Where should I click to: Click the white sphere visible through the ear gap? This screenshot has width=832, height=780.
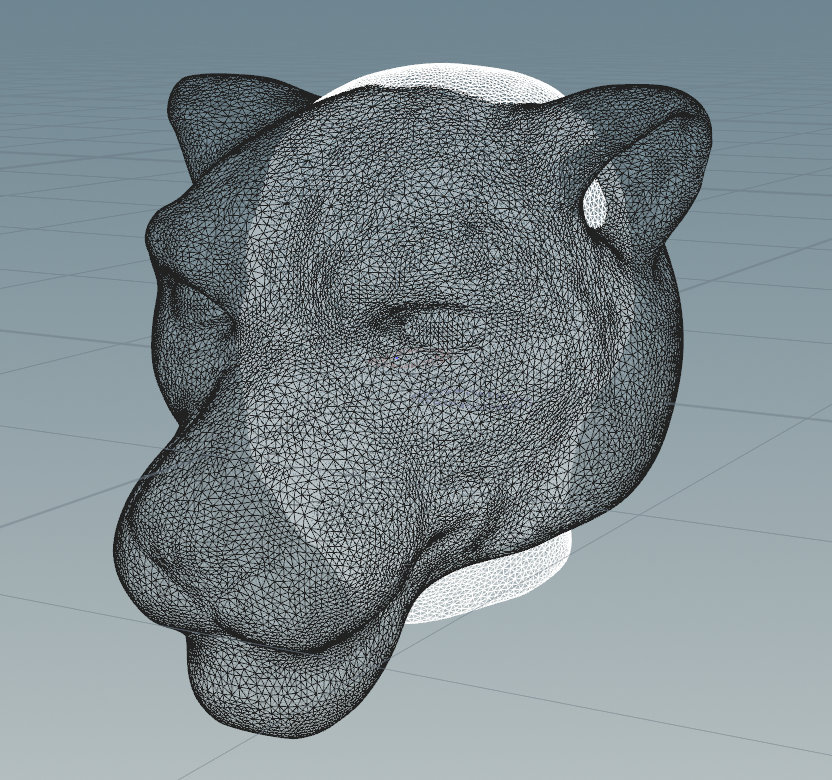[x=596, y=205]
